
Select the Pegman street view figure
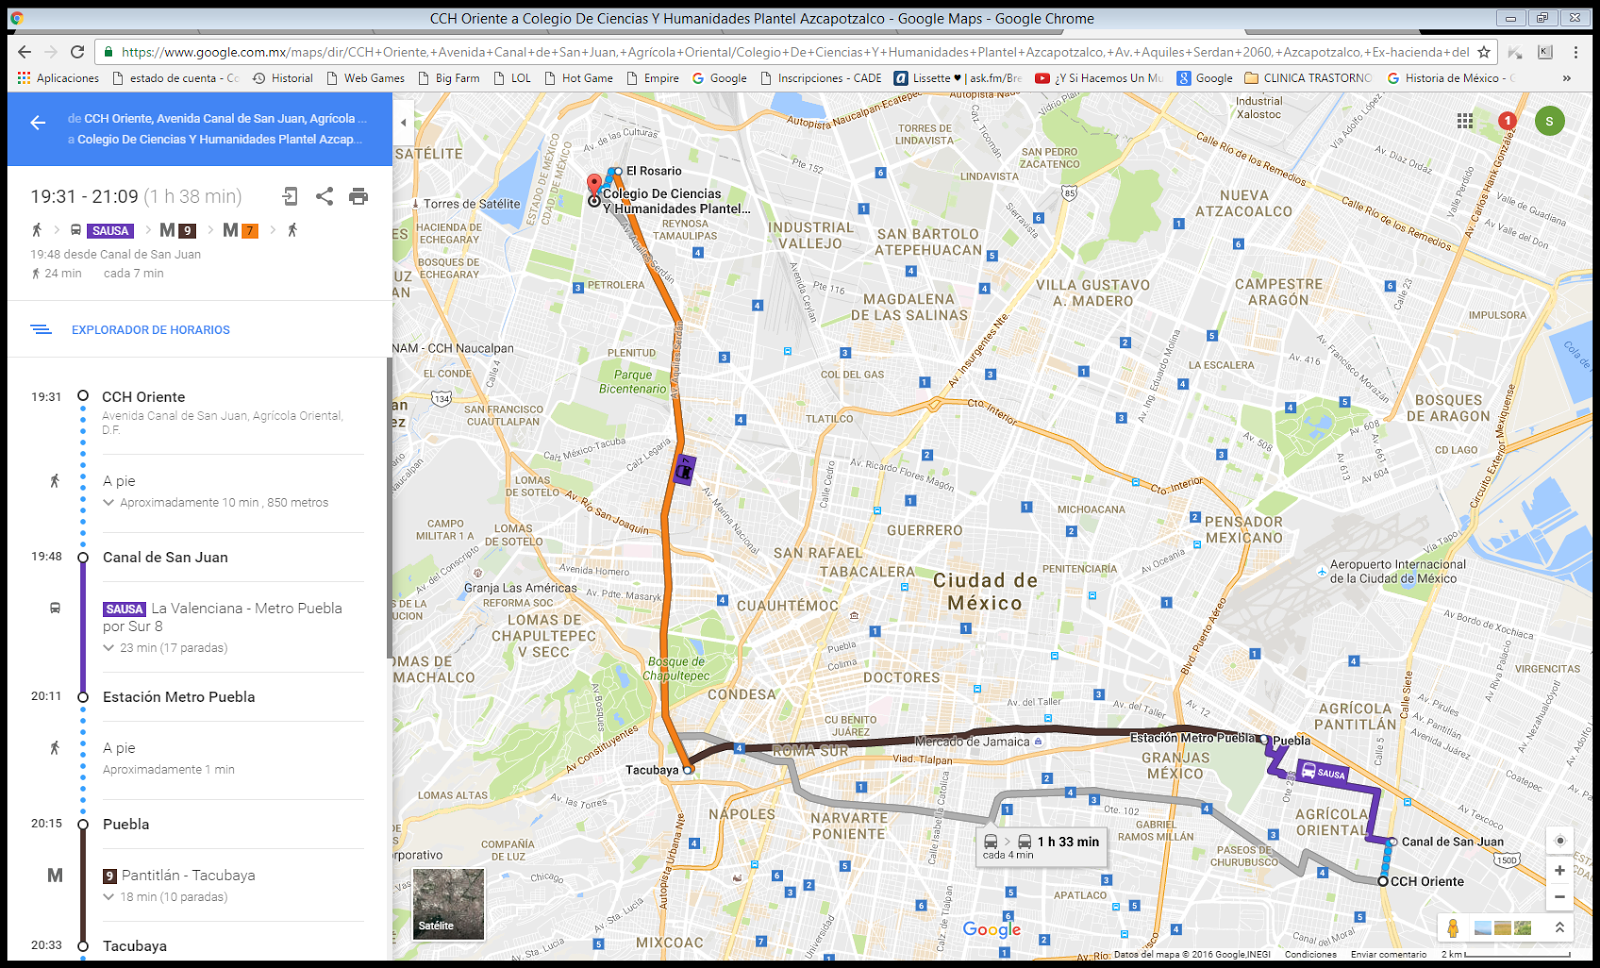click(1455, 925)
